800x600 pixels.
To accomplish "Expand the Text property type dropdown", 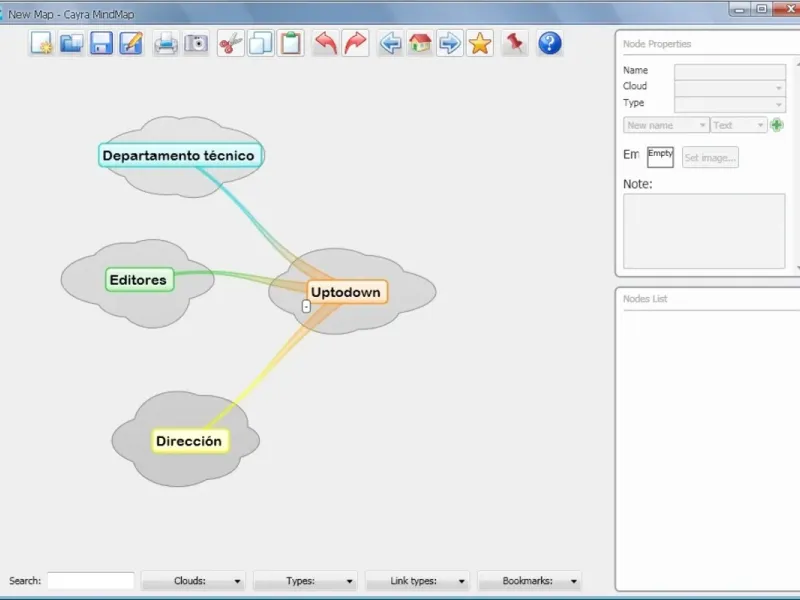I will [739, 125].
